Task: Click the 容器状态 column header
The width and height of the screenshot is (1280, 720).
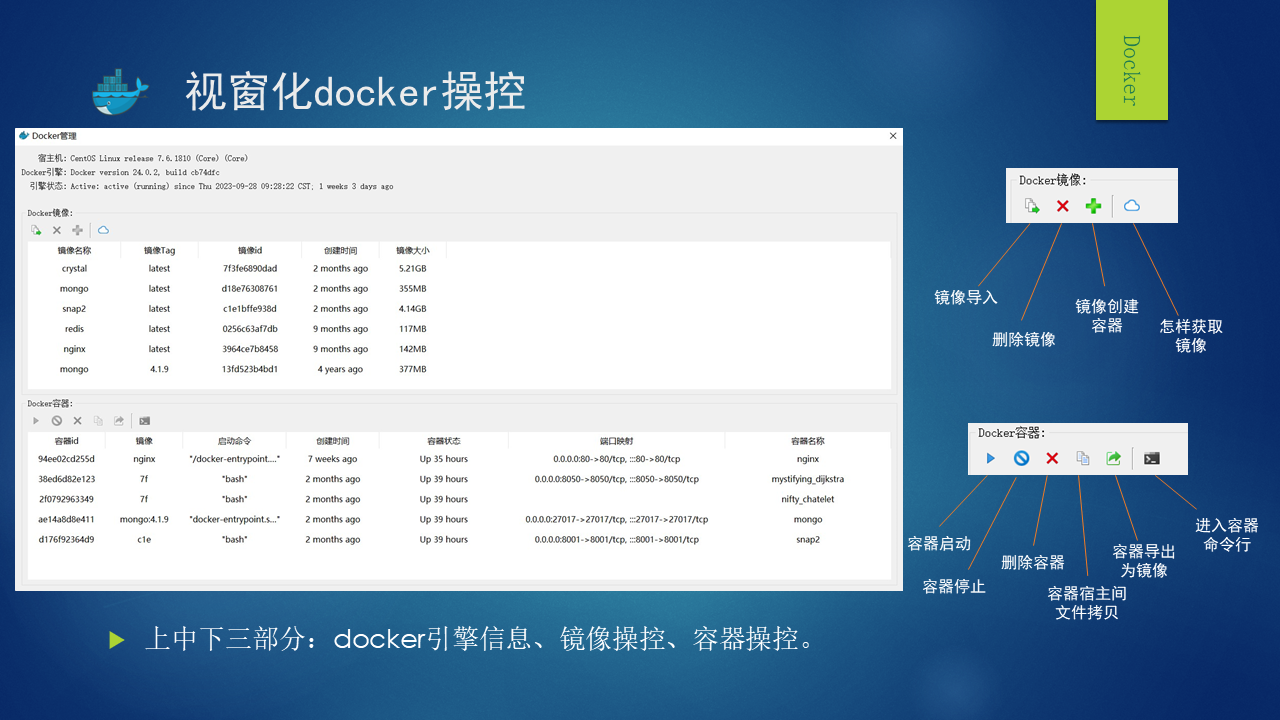Action: pos(444,441)
